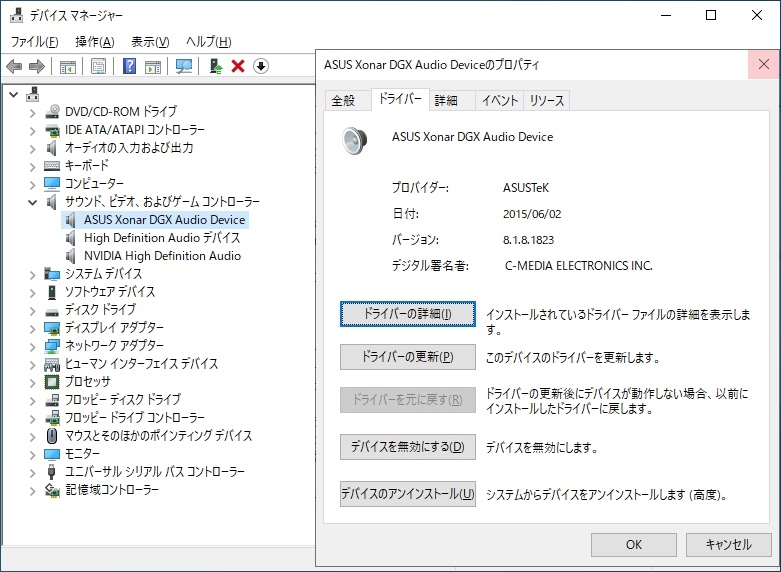The height and width of the screenshot is (572, 781).
Task: Expand オーディオの入力および出力 category
Action: 33,149
